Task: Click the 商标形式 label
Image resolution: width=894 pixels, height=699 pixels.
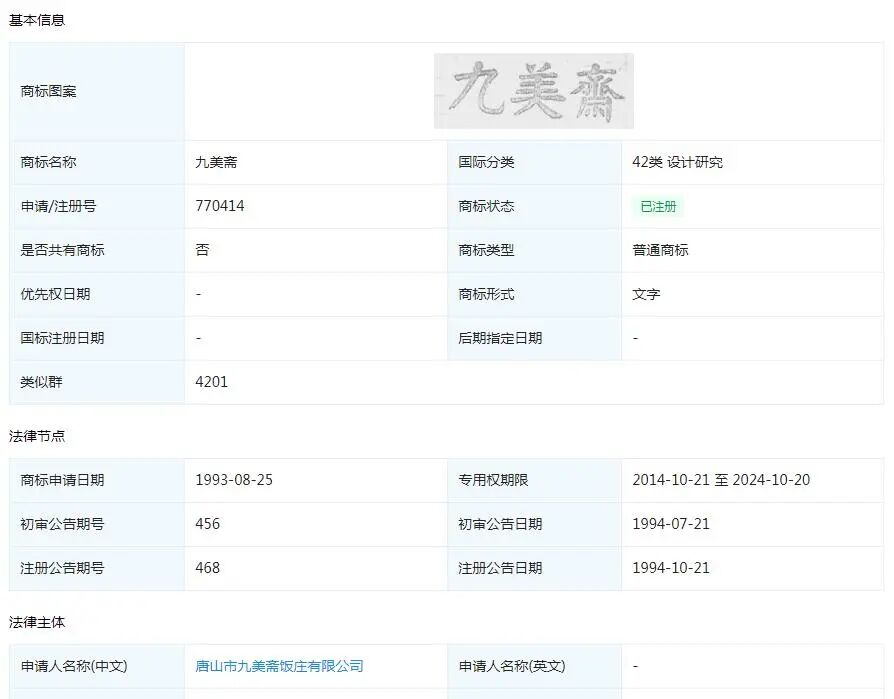Action: pos(486,294)
